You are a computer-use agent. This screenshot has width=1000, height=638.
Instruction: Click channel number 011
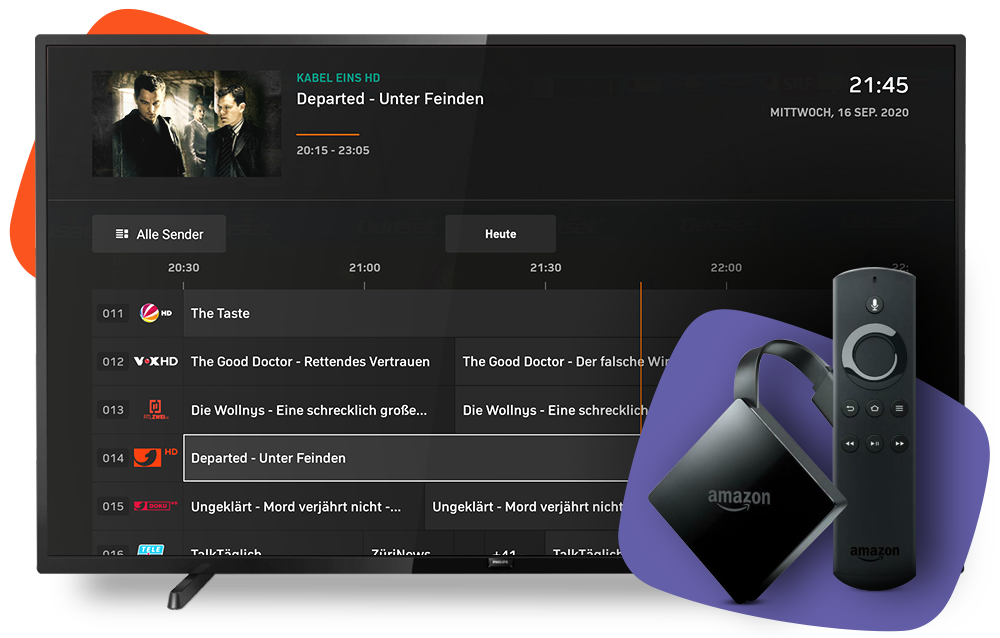pos(113,313)
